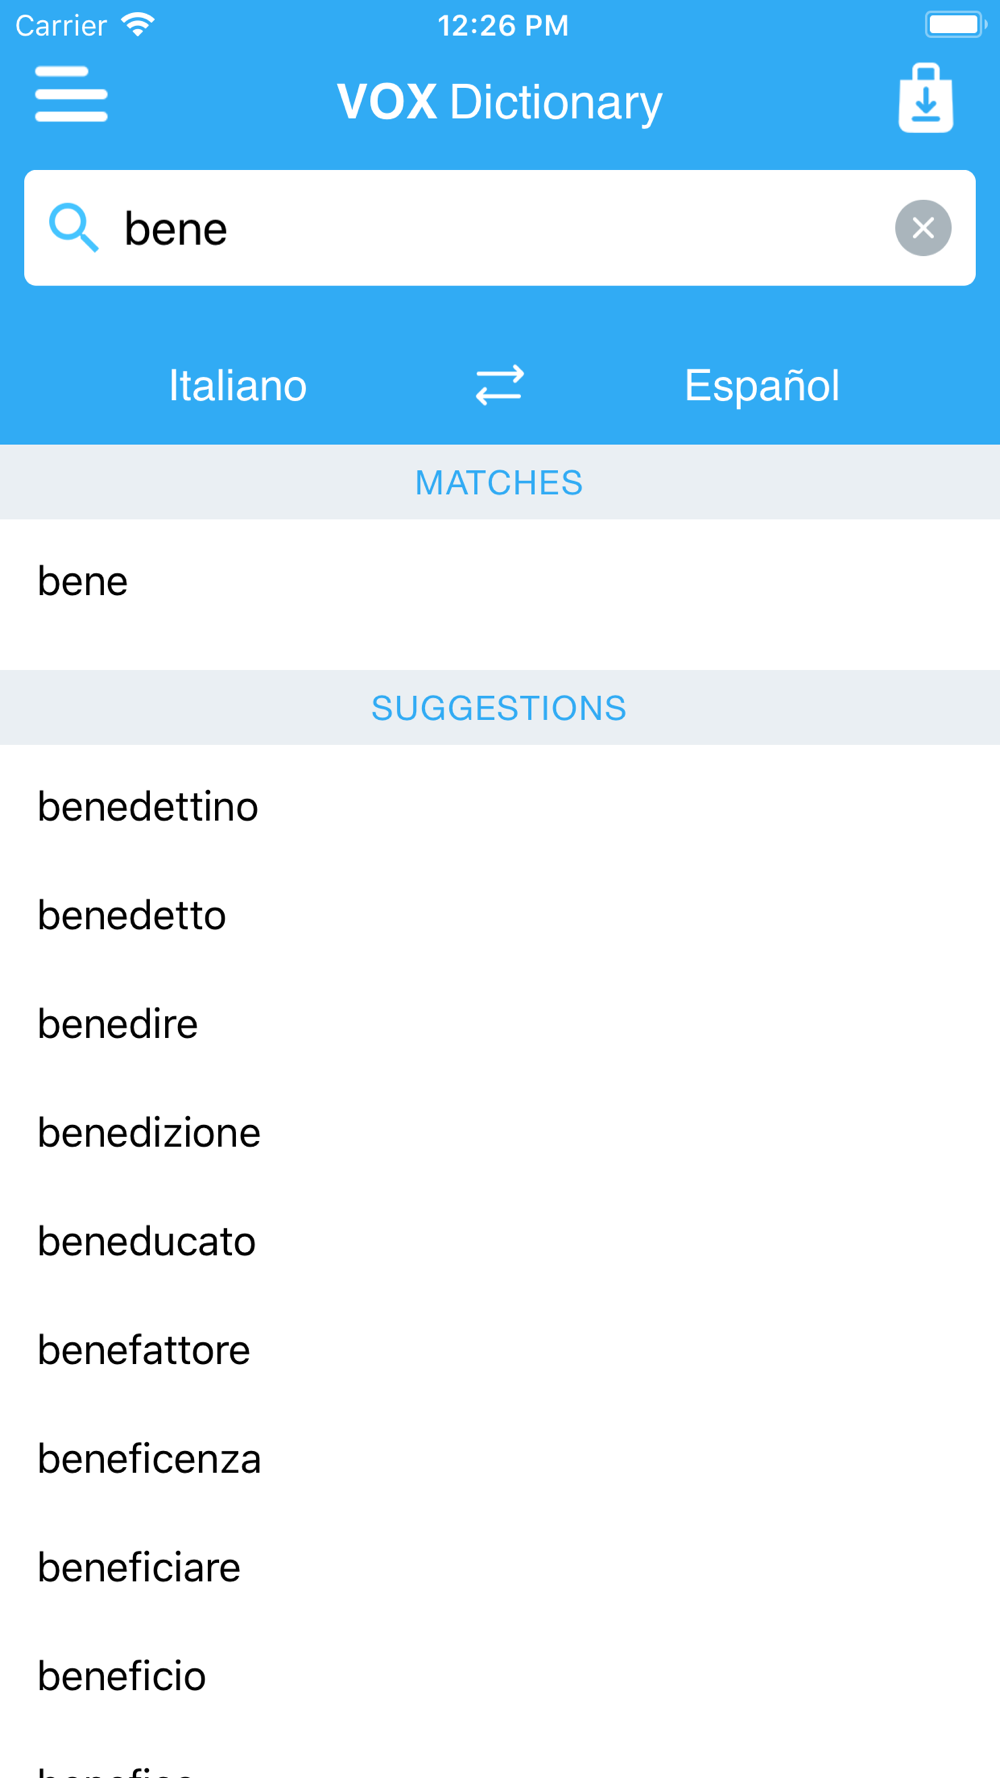1000x1778 pixels.
Task: Tap the beneficio suggestion
Action: [500, 1676]
